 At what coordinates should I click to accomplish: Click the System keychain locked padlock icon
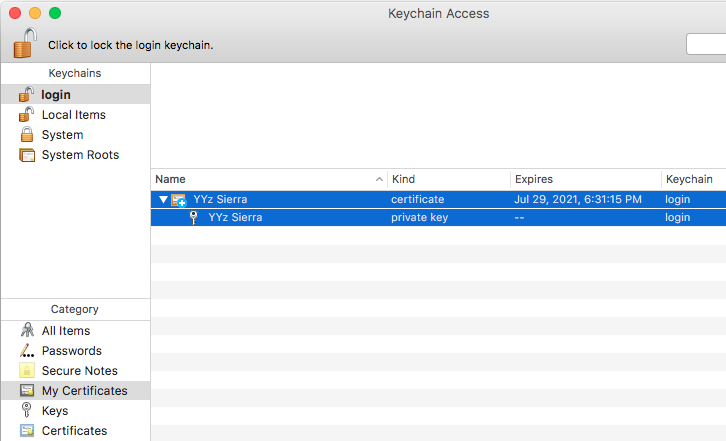click(x=27, y=135)
